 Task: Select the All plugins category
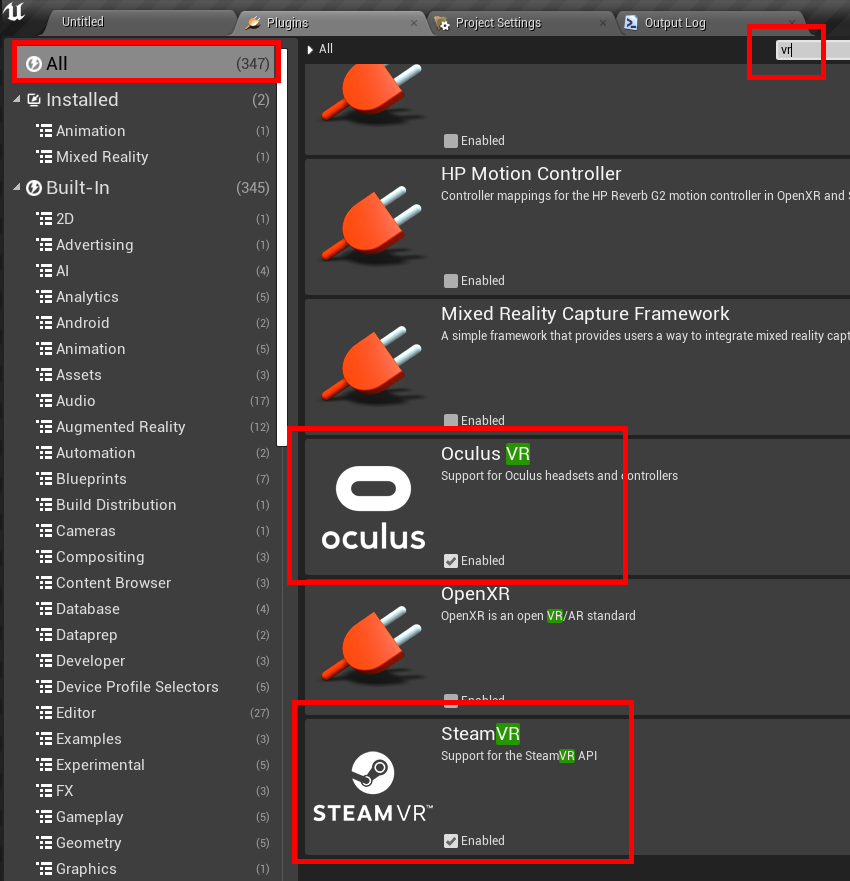pyautogui.click(x=146, y=63)
